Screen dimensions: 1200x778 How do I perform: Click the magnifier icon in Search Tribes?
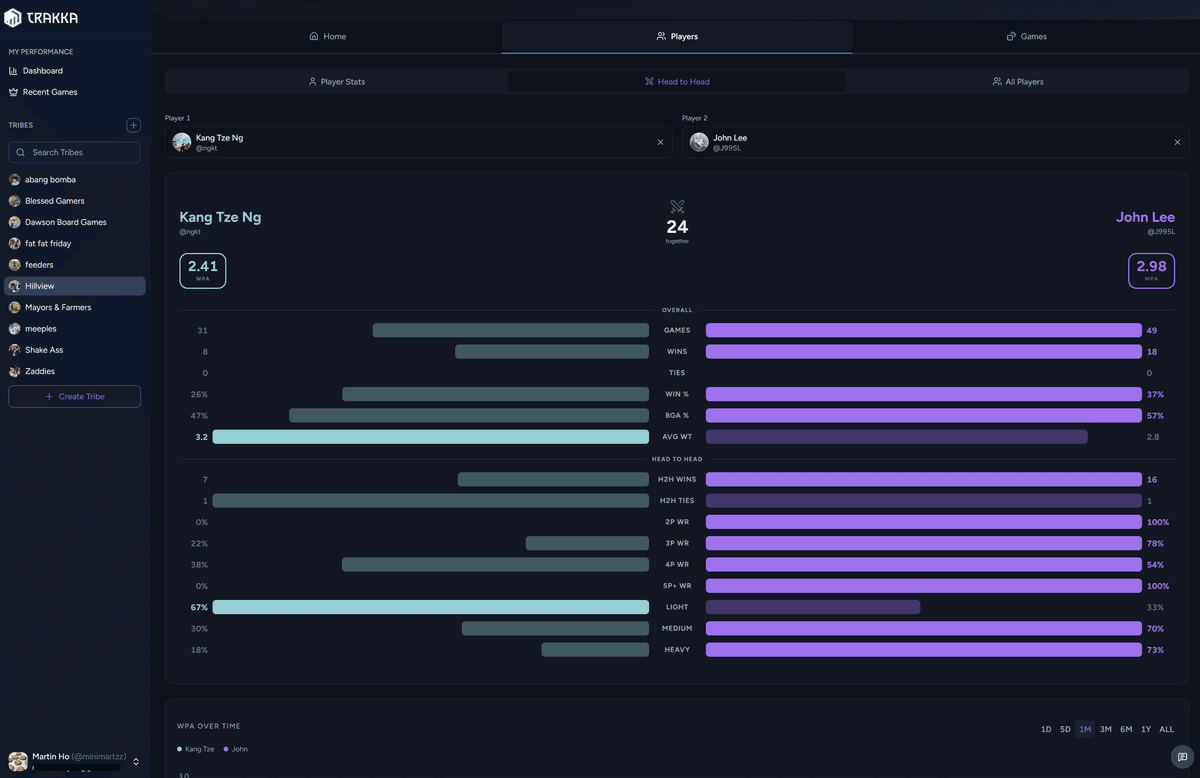point(21,152)
